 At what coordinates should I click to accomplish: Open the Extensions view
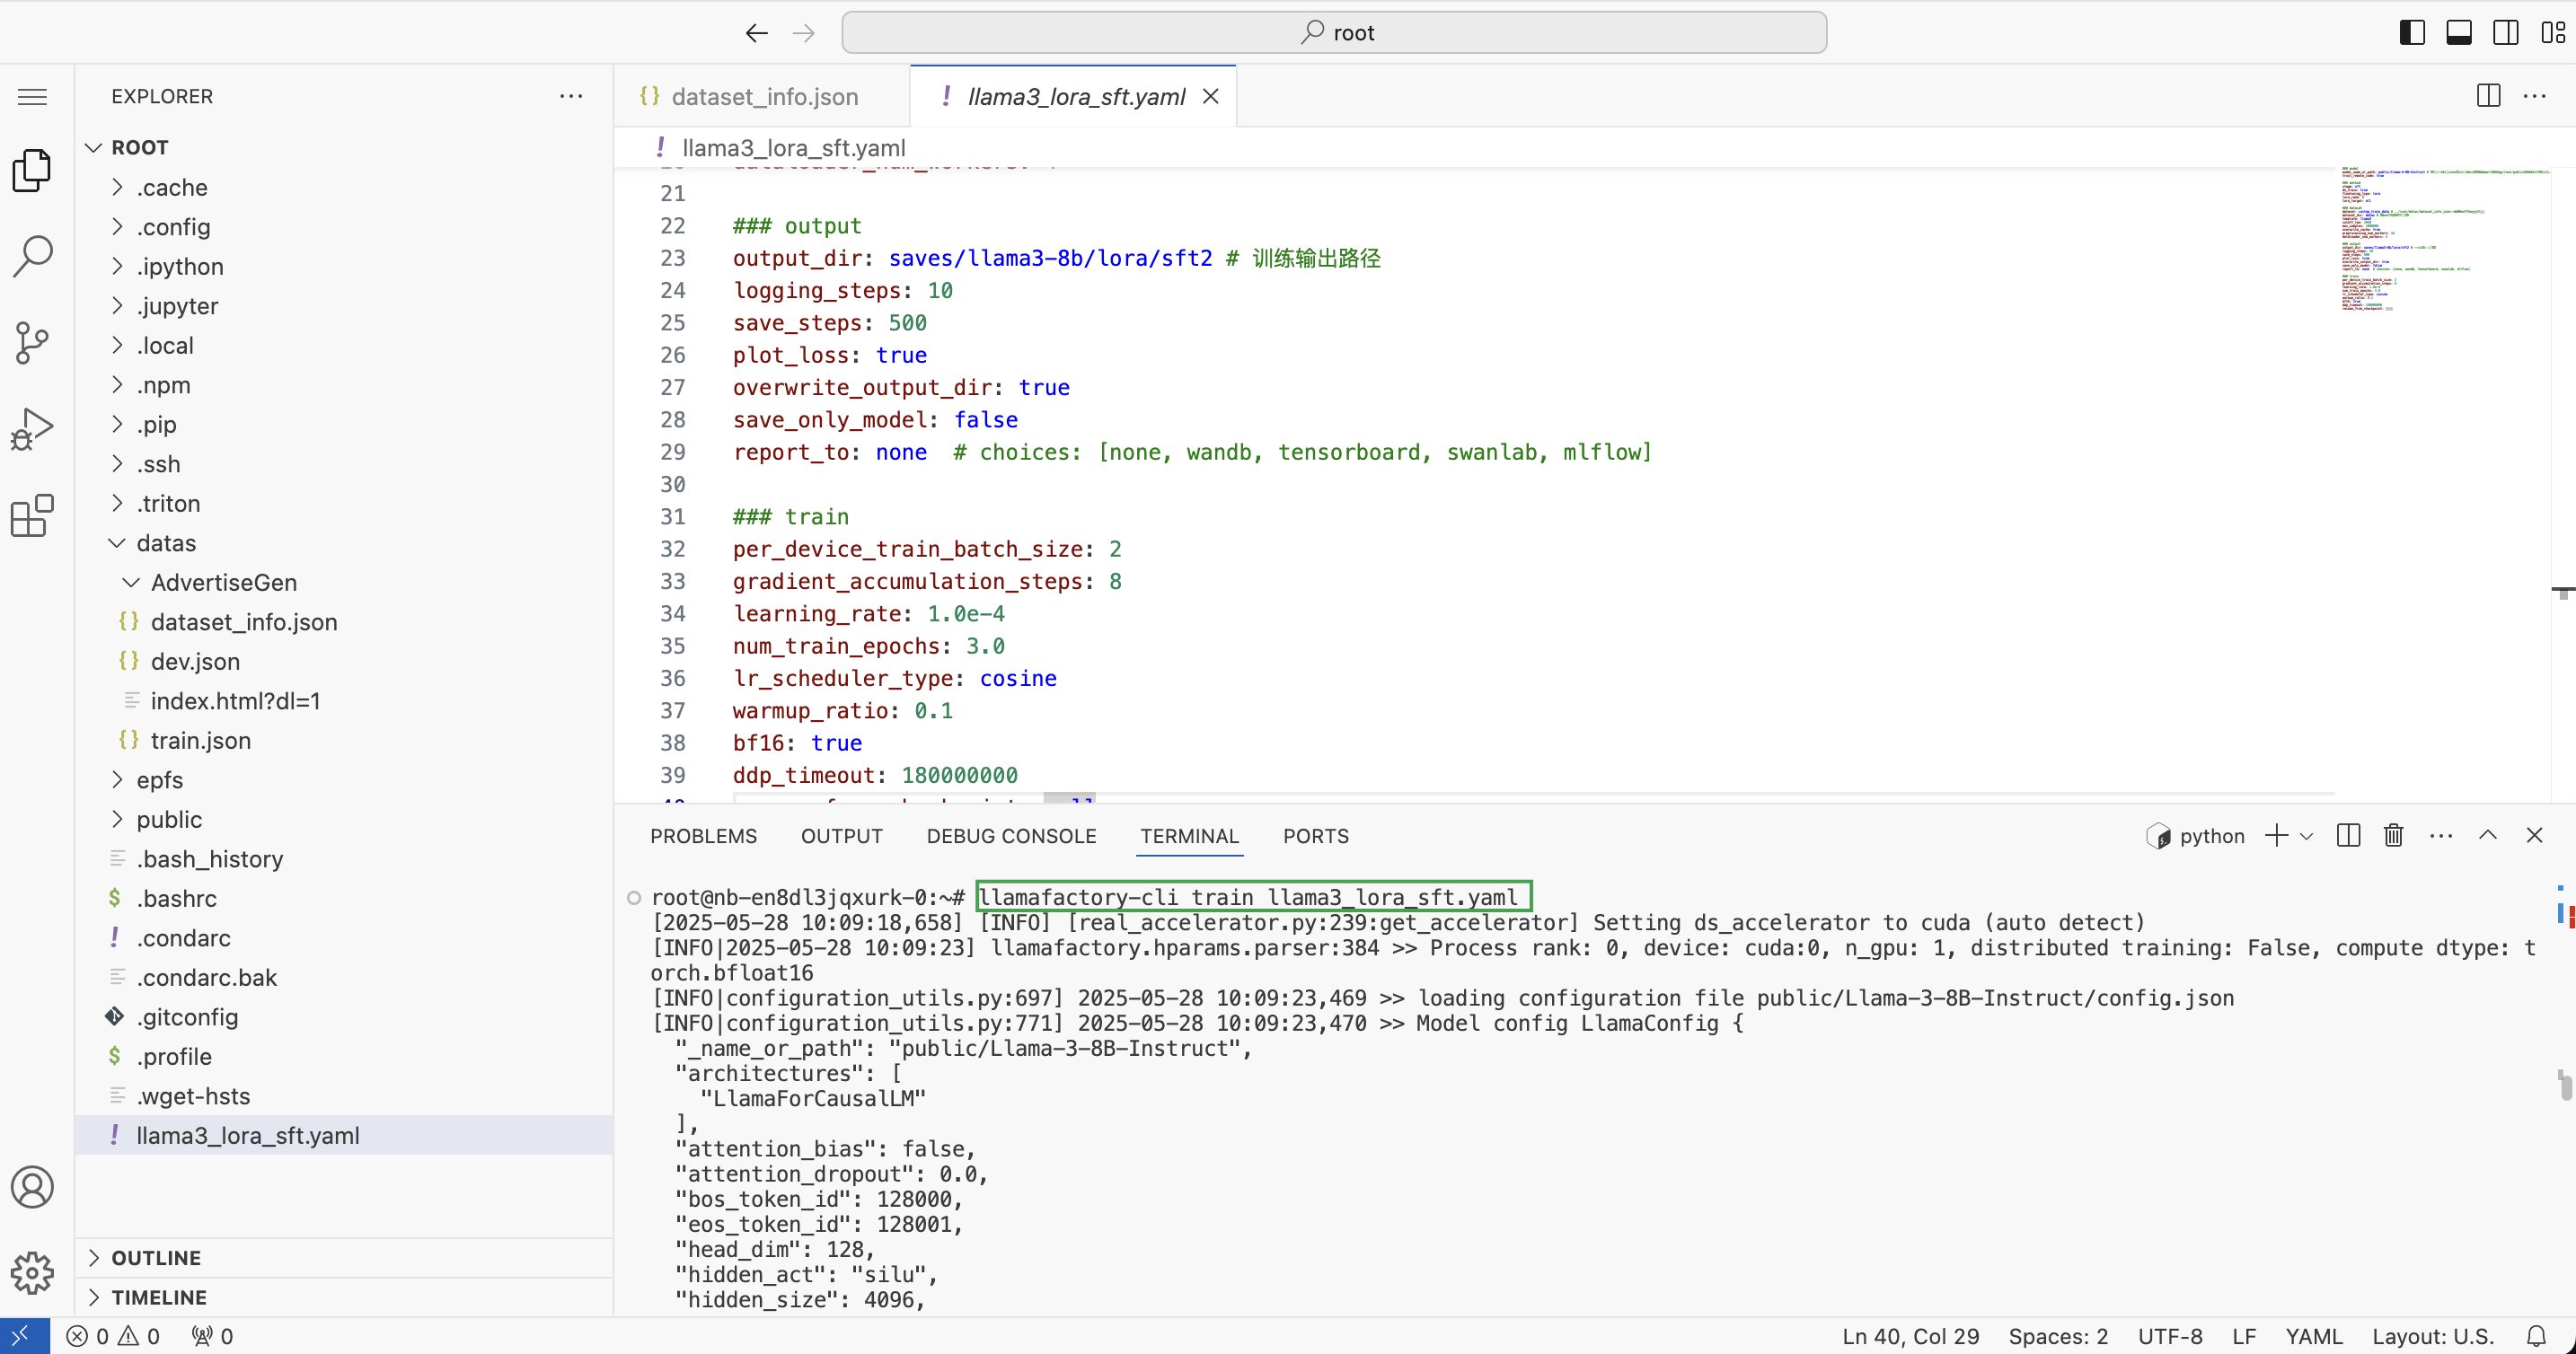coord(32,516)
